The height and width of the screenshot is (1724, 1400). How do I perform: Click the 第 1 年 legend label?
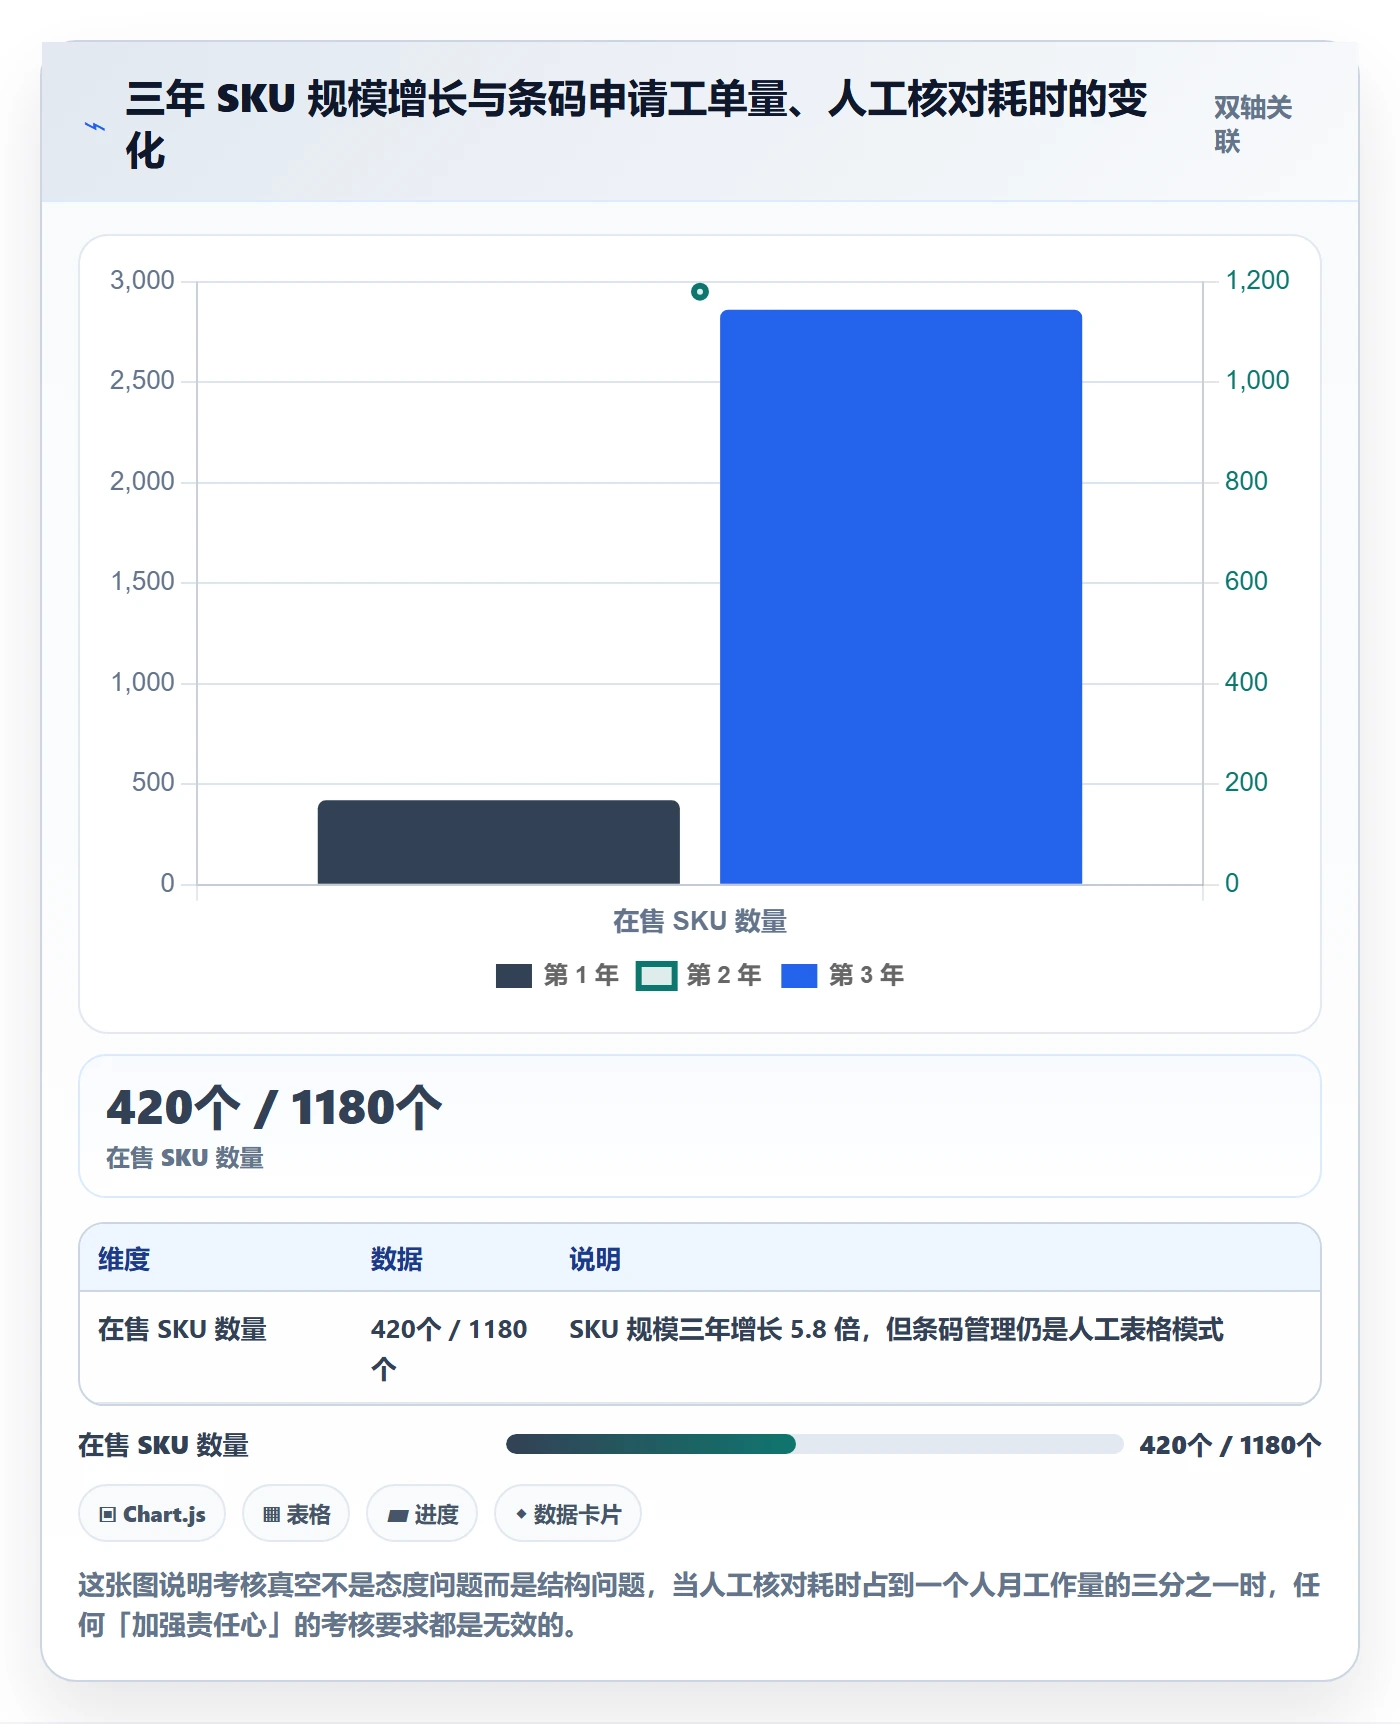coord(581,975)
